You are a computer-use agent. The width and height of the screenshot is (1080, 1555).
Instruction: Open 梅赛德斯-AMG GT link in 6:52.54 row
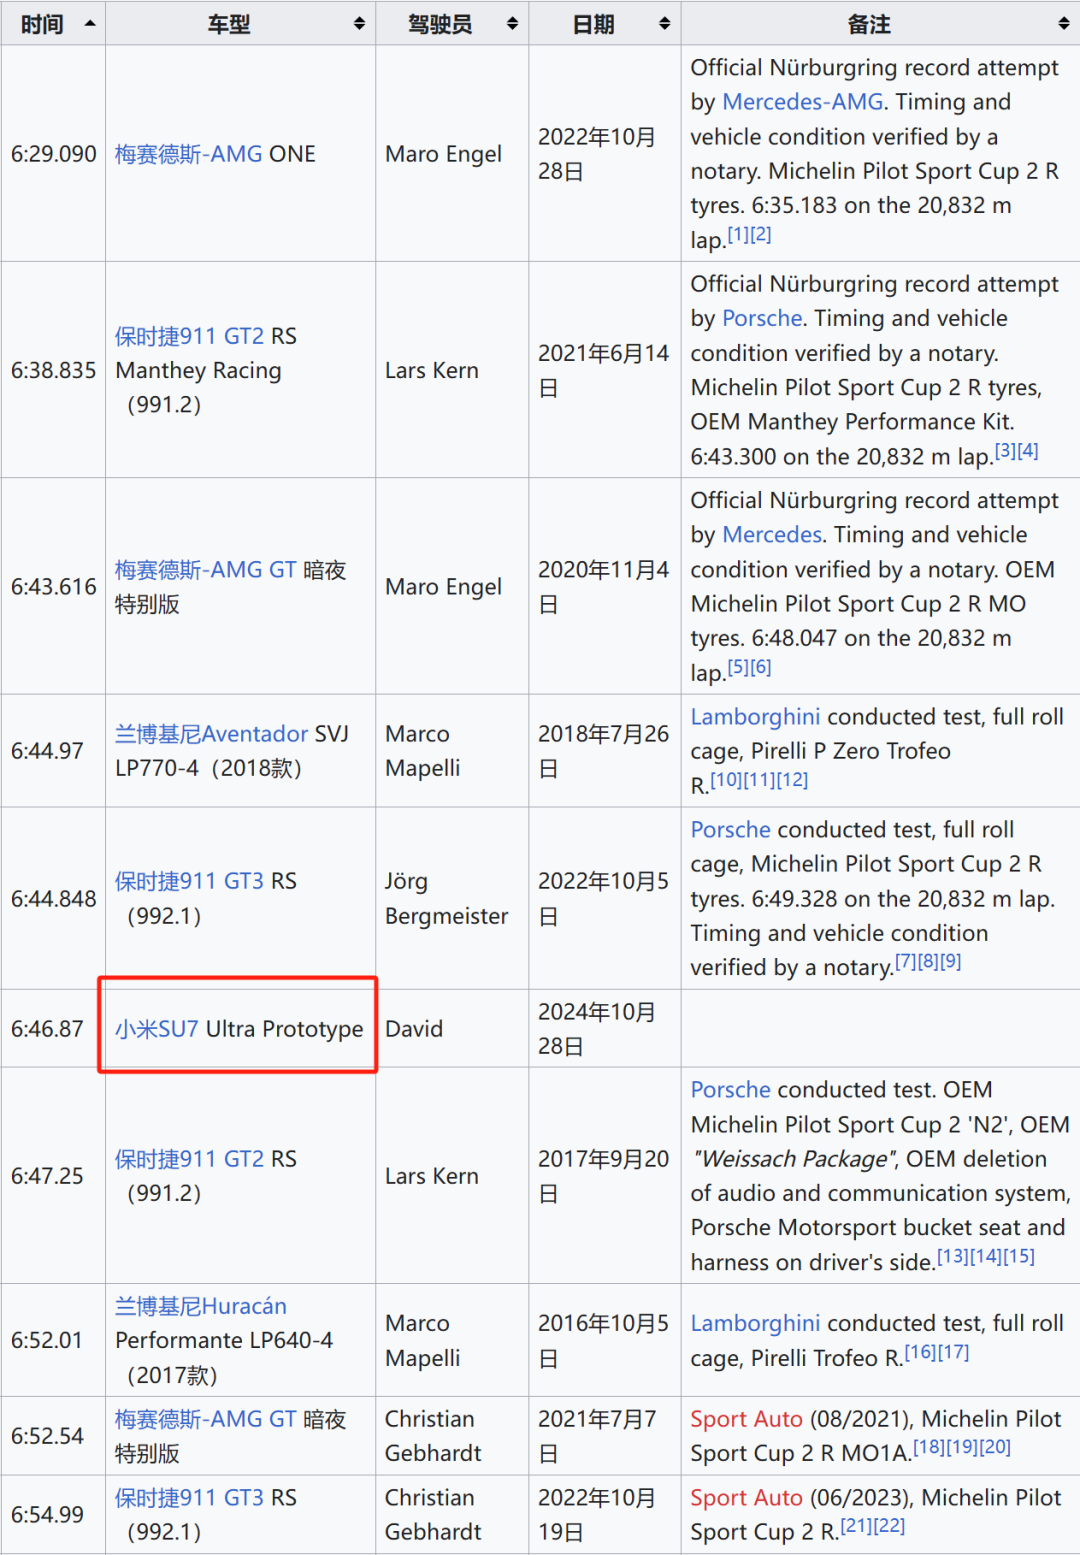click(x=205, y=1419)
